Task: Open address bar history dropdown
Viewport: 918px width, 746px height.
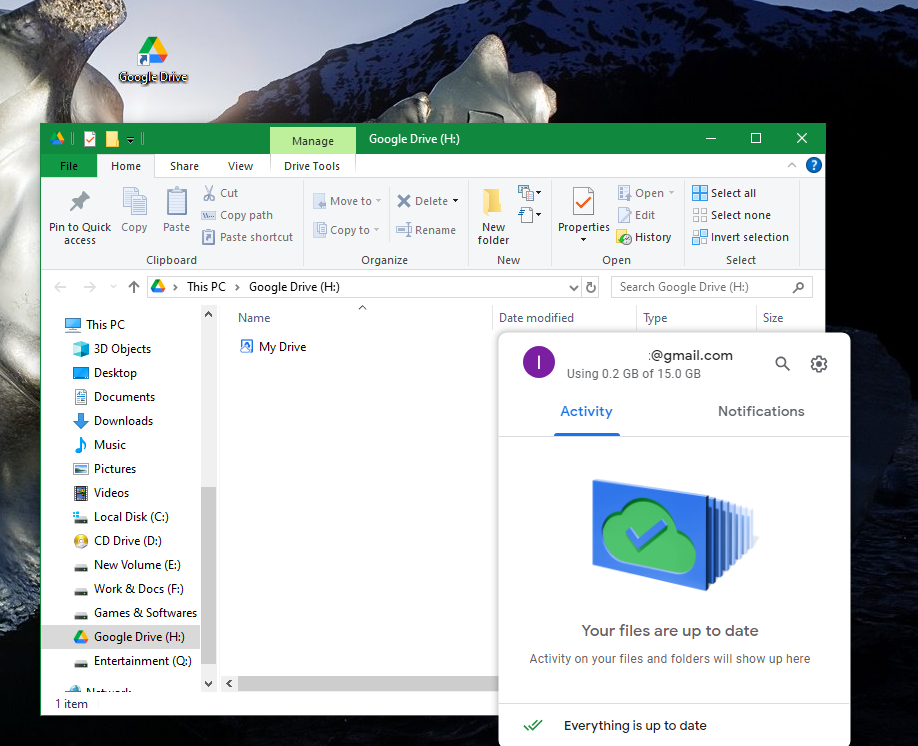Action: 574,287
